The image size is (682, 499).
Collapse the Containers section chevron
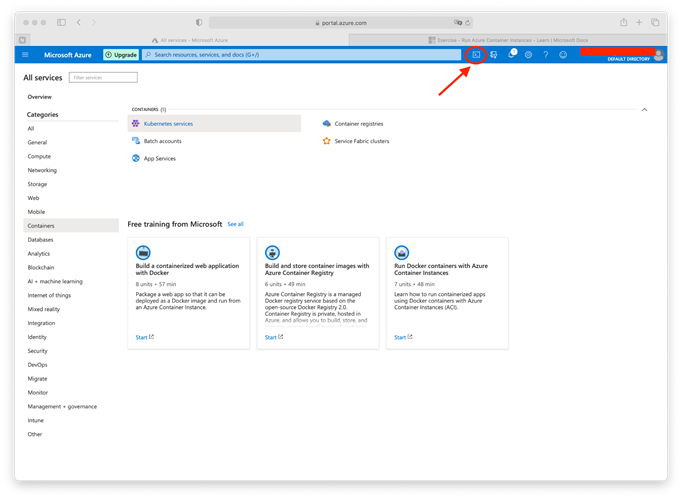644,110
